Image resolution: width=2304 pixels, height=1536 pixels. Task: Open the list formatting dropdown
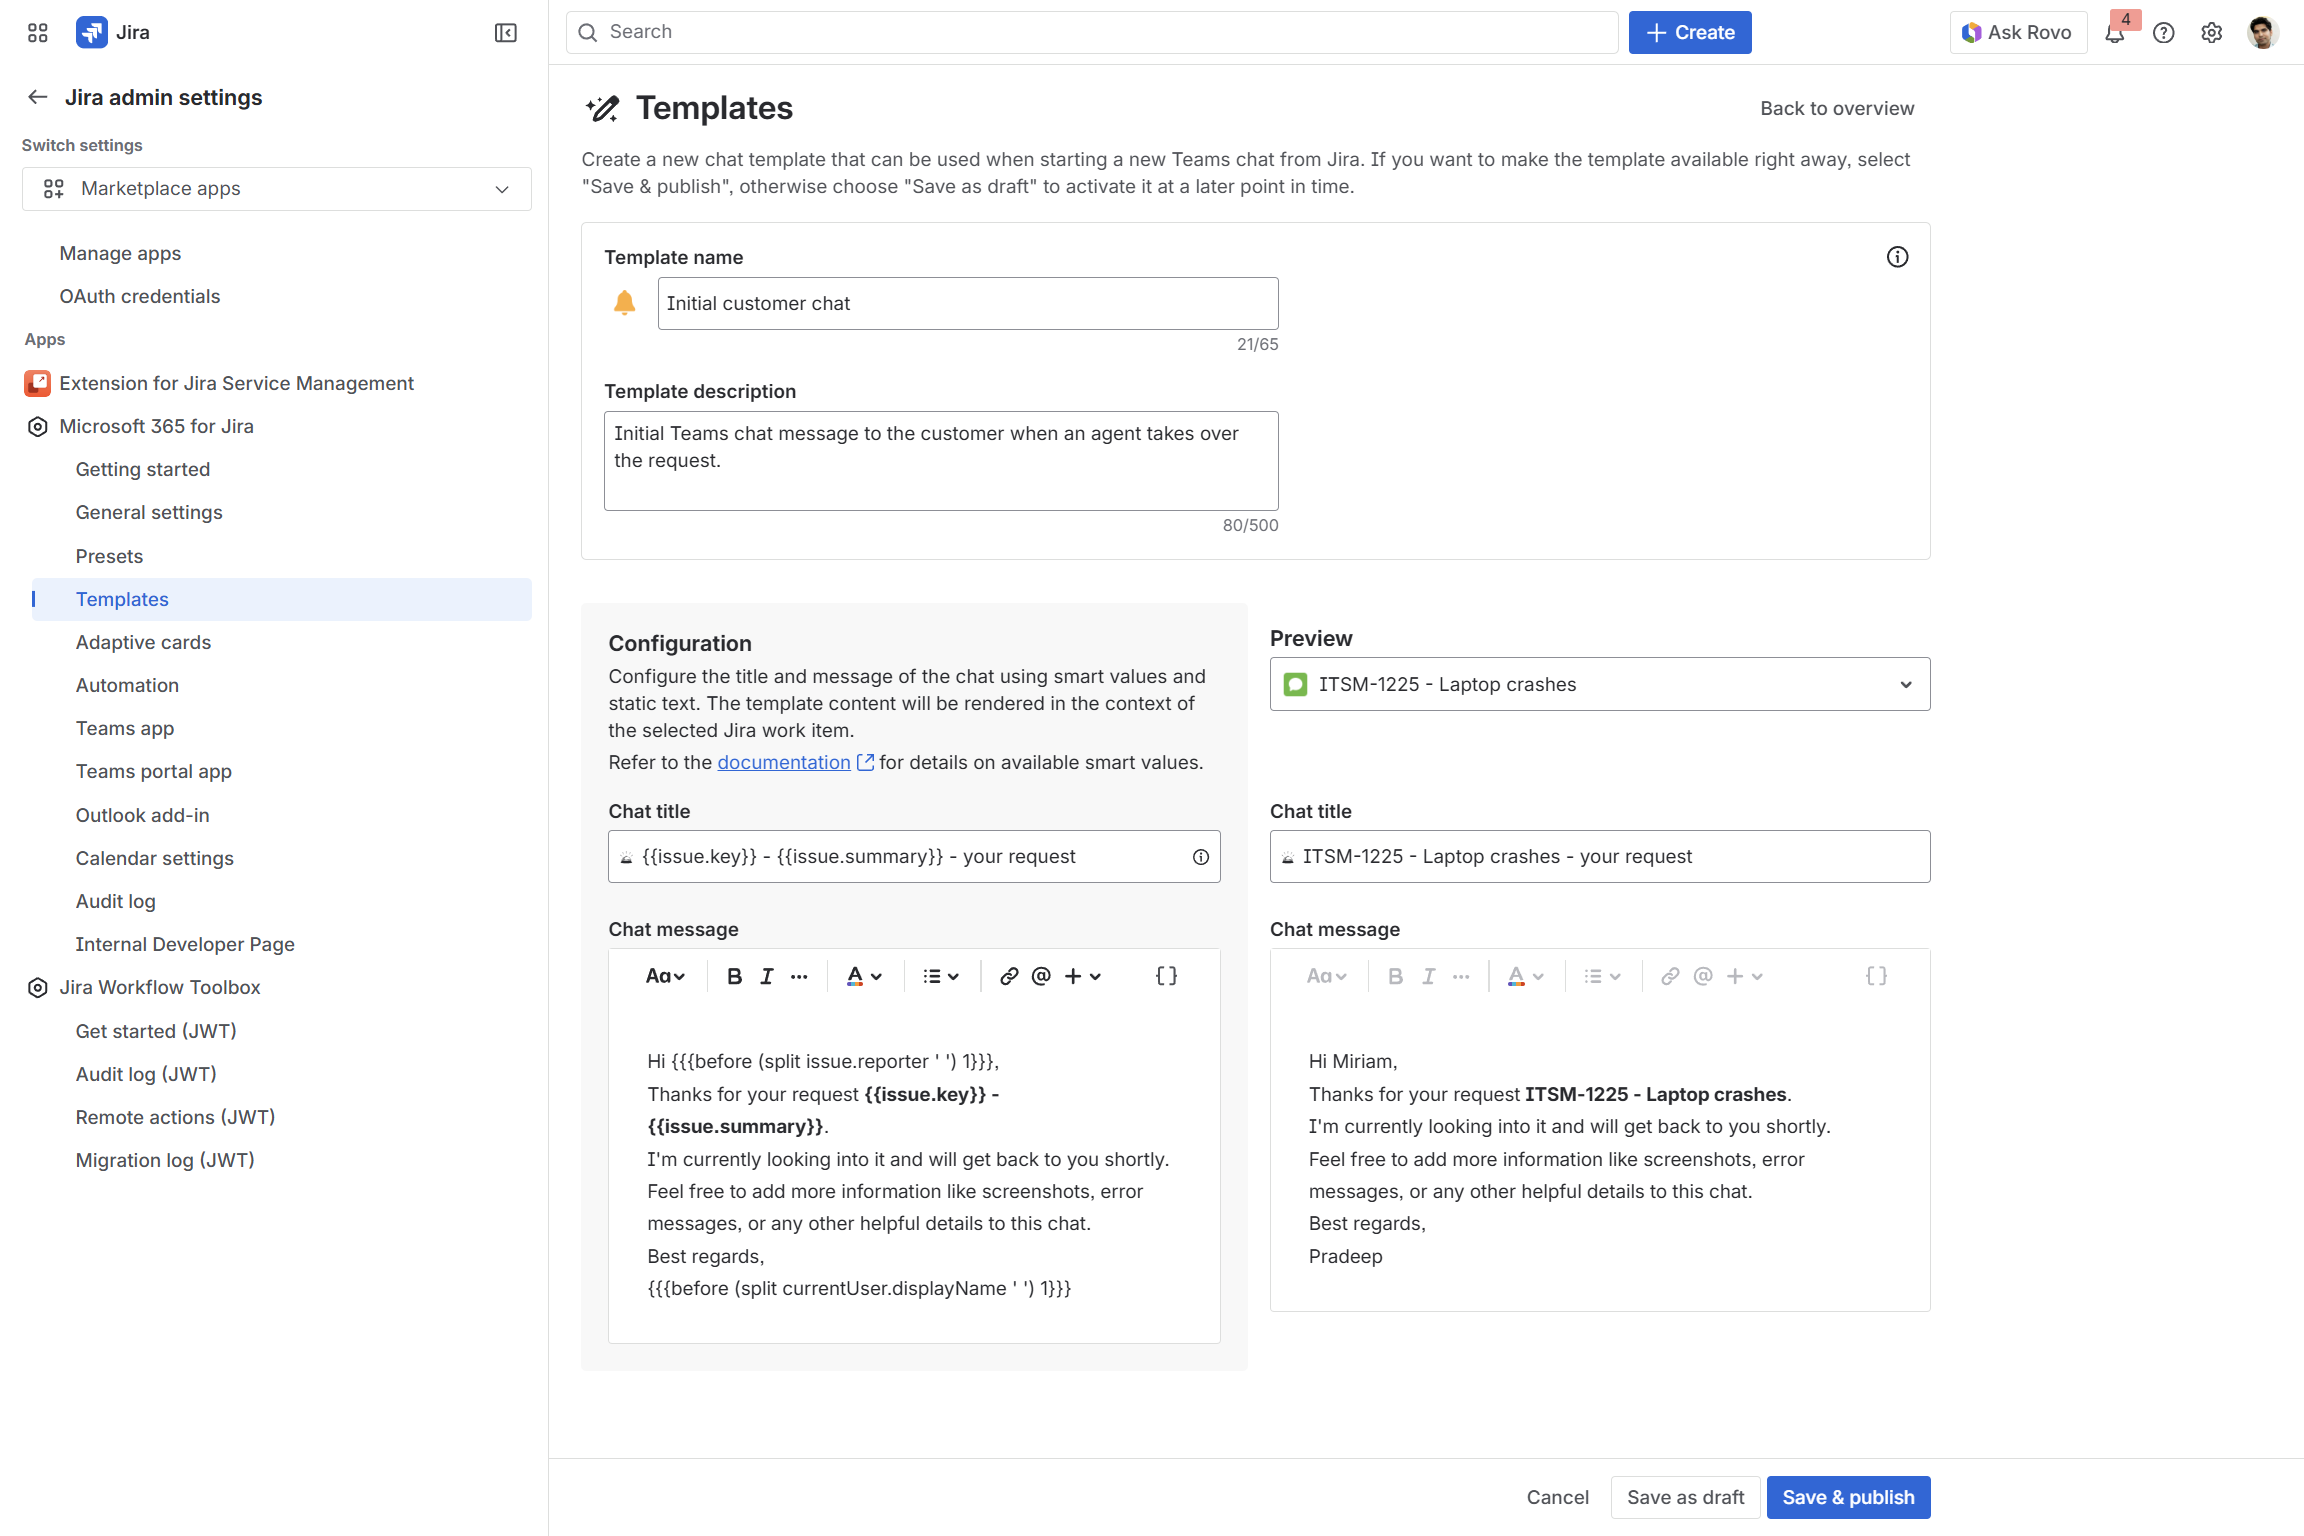pos(940,976)
